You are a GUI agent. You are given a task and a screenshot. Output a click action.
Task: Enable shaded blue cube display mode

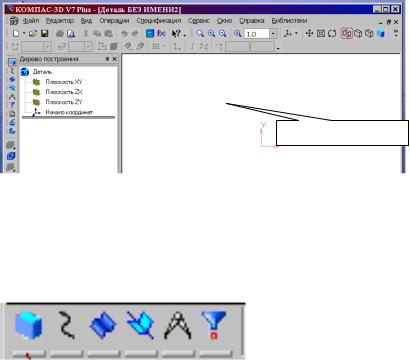pyautogui.click(x=381, y=33)
